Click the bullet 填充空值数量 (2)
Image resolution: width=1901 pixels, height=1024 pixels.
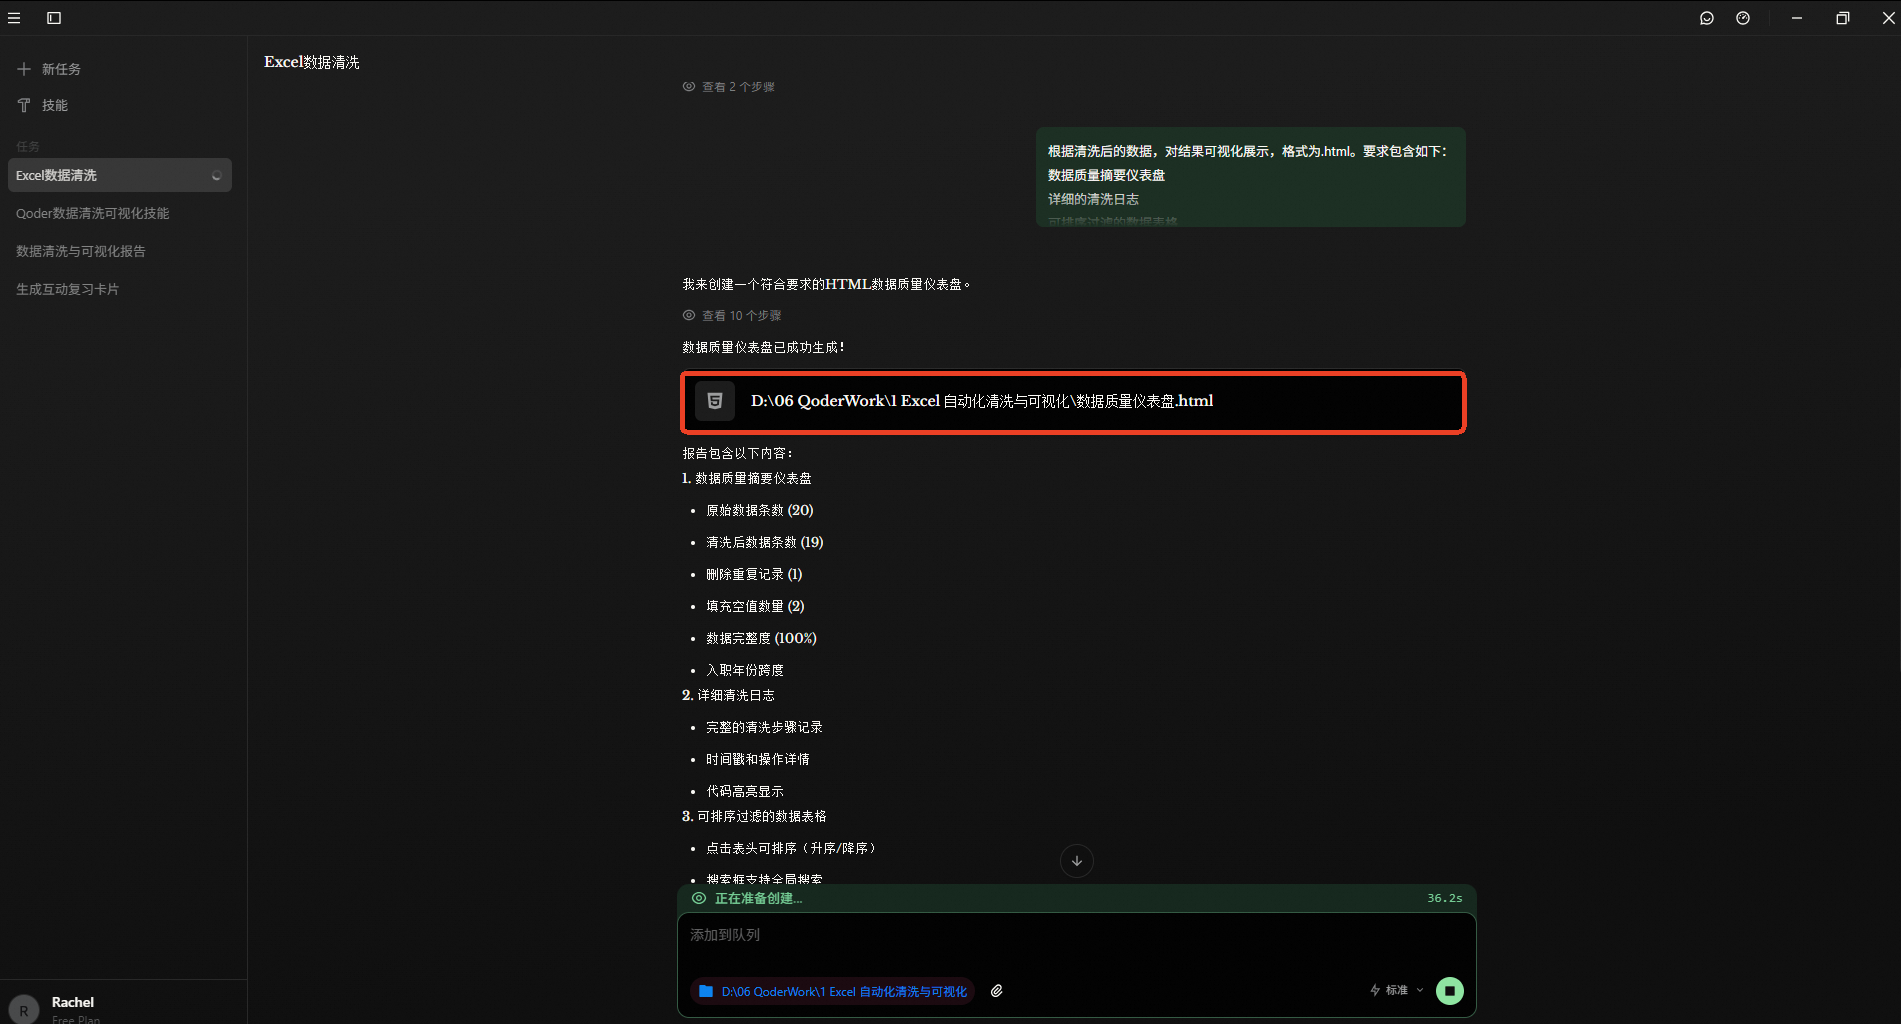755,606
